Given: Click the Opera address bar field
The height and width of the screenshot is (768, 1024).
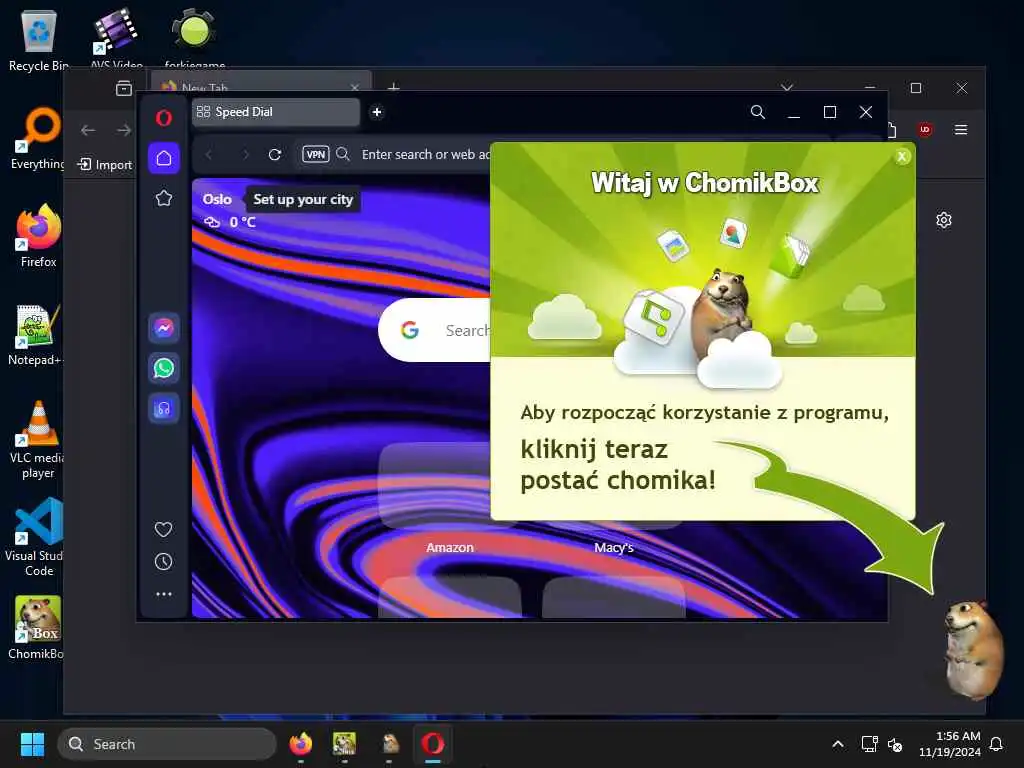Looking at the screenshot, I should [424, 154].
